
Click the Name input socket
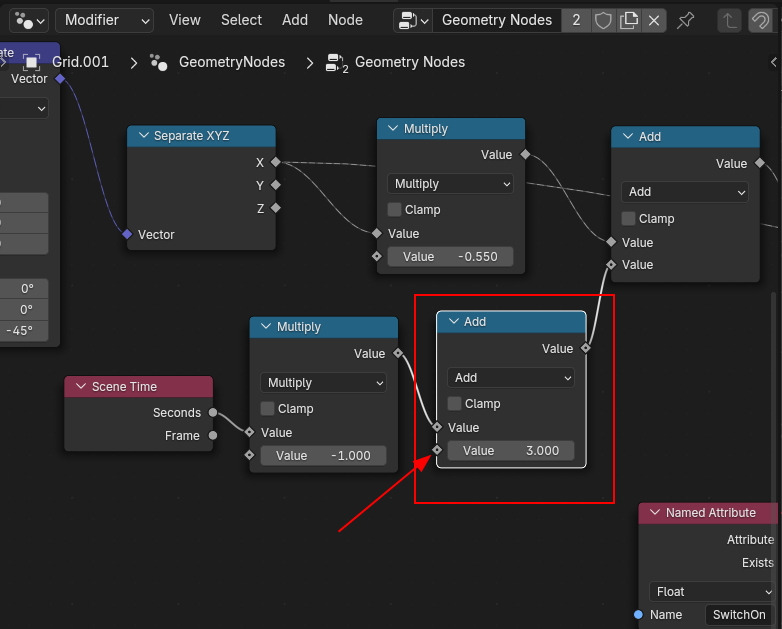(638, 615)
